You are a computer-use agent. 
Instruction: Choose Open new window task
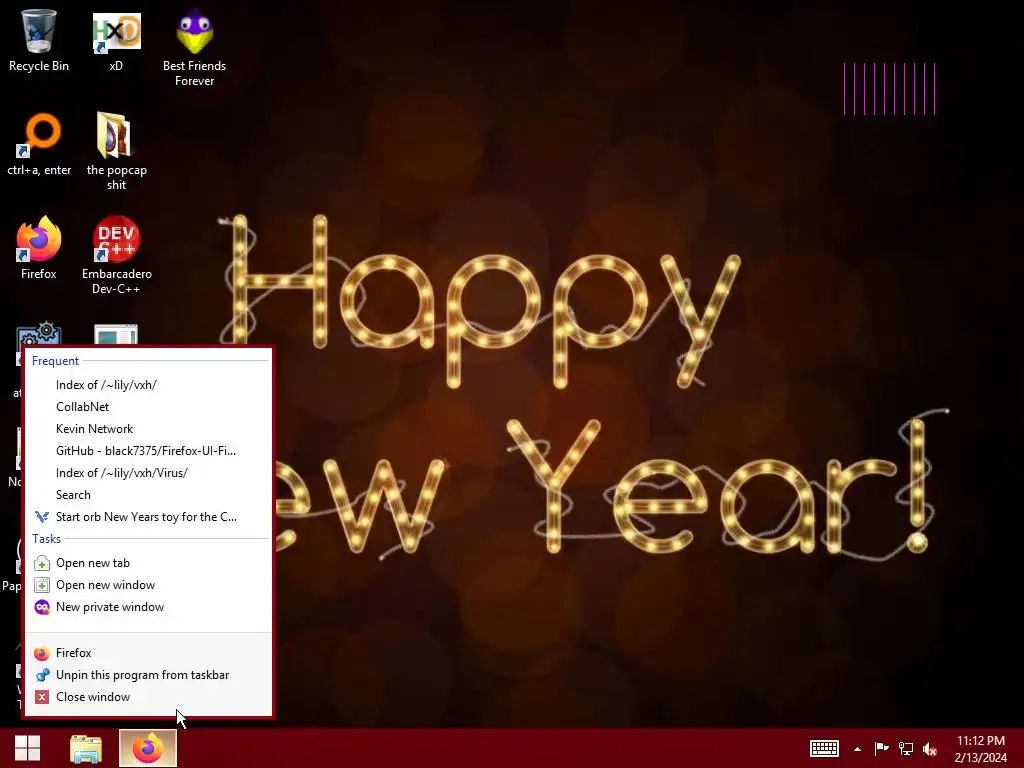pos(148,585)
